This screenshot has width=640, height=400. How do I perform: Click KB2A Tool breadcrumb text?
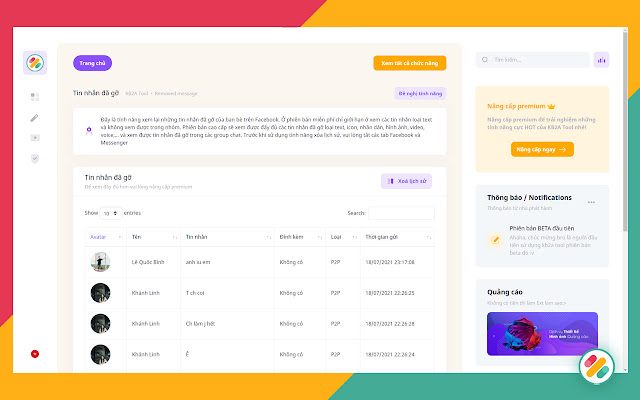pyautogui.click(x=137, y=93)
